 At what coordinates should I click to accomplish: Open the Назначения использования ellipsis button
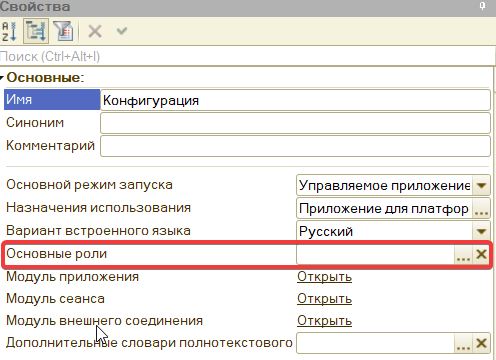coord(481,209)
